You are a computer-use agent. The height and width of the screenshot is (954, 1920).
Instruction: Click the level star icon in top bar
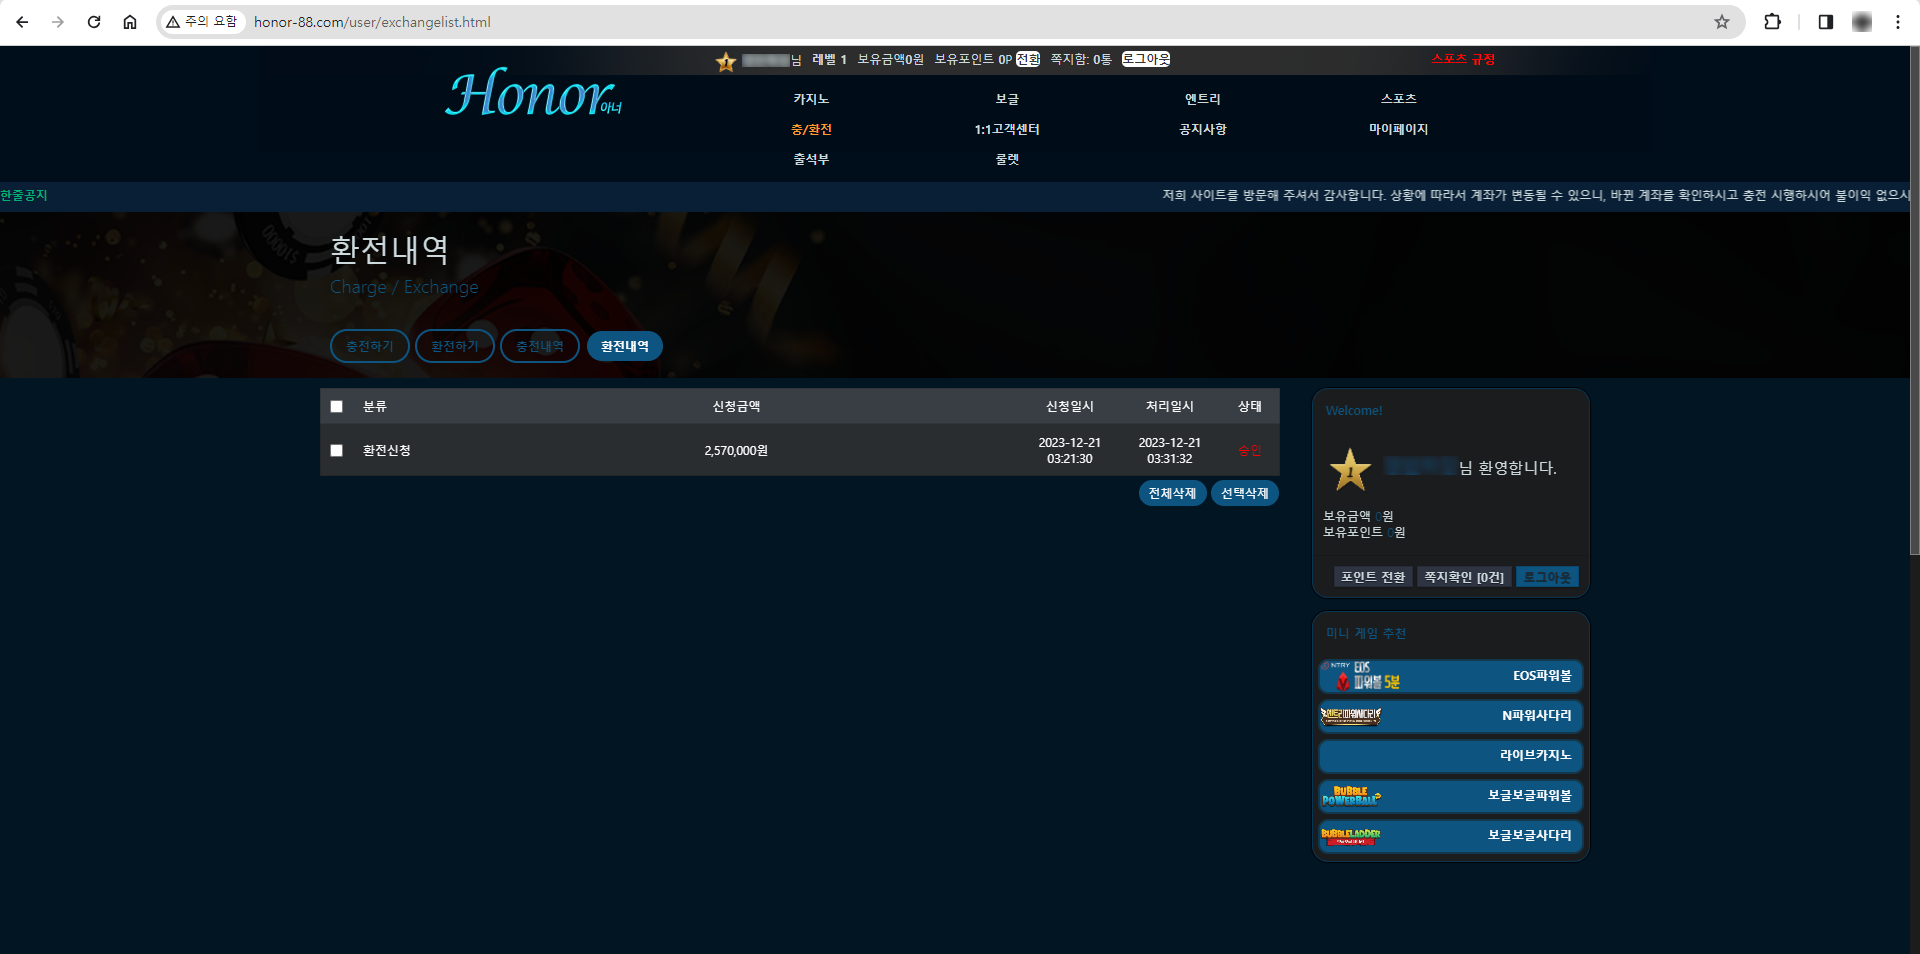click(x=726, y=62)
